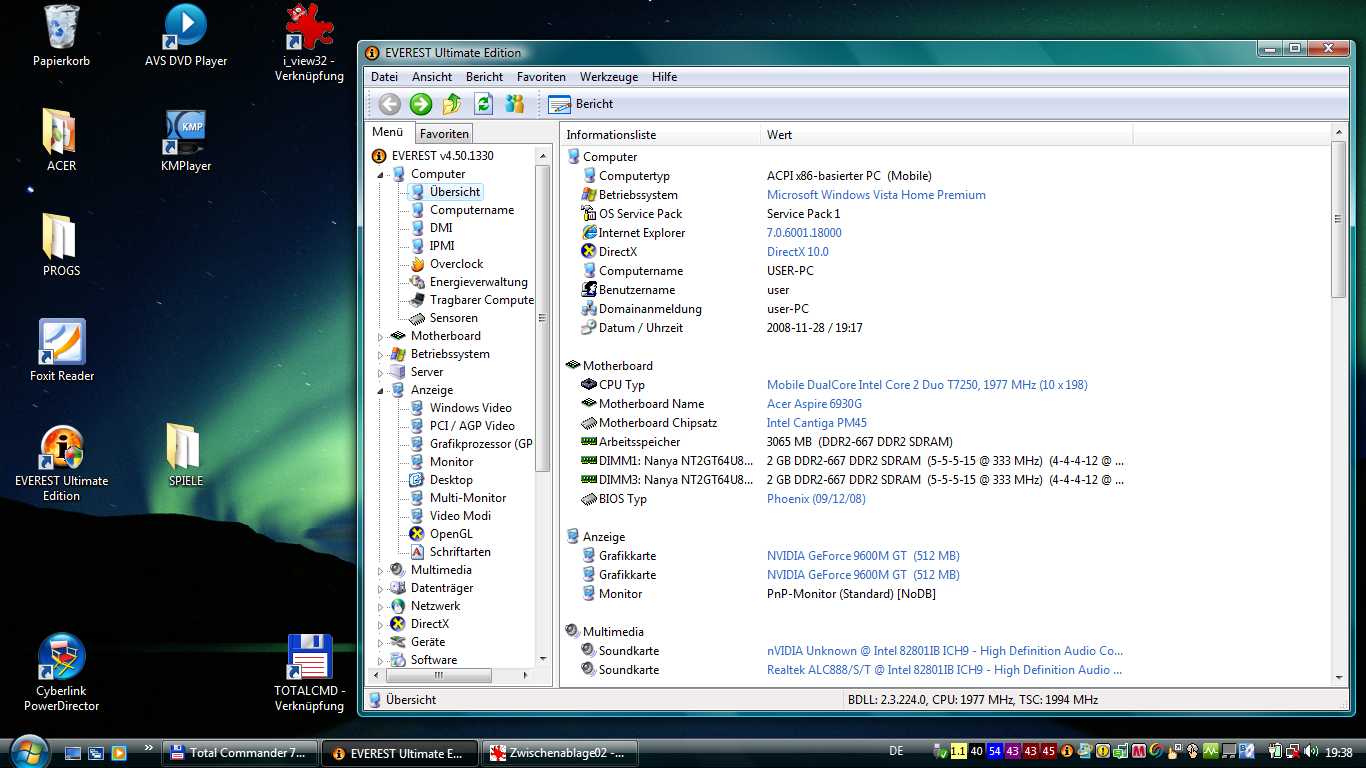Open Foxit Reader desktop icon
This screenshot has width=1366, height=768.
(x=61, y=351)
